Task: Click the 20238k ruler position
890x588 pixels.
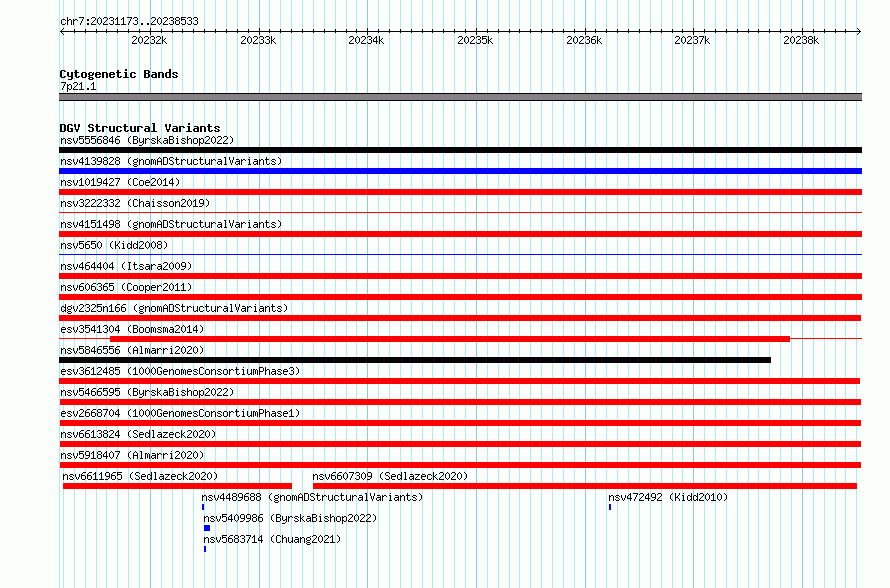Action: click(x=801, y=40)
